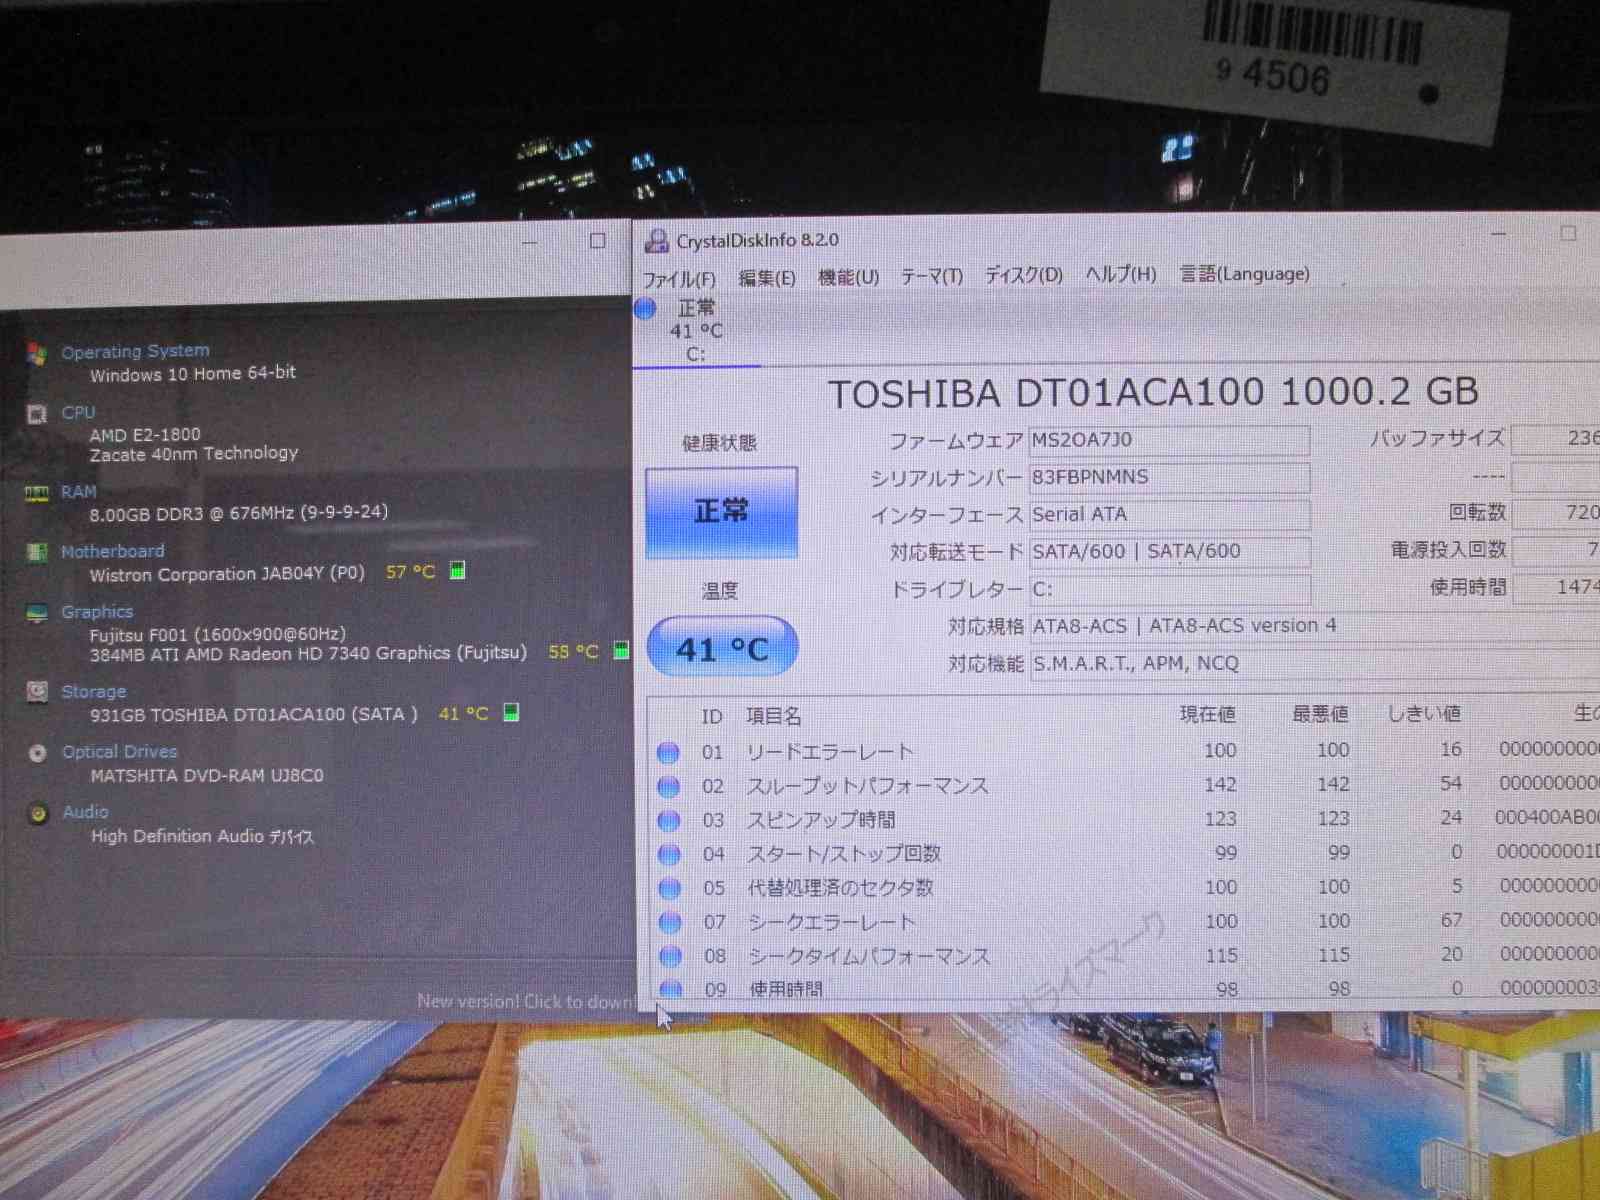1600x1200 pixels.
Task: Open the 言語(Language) menu
Action: tap(1244, 274)
